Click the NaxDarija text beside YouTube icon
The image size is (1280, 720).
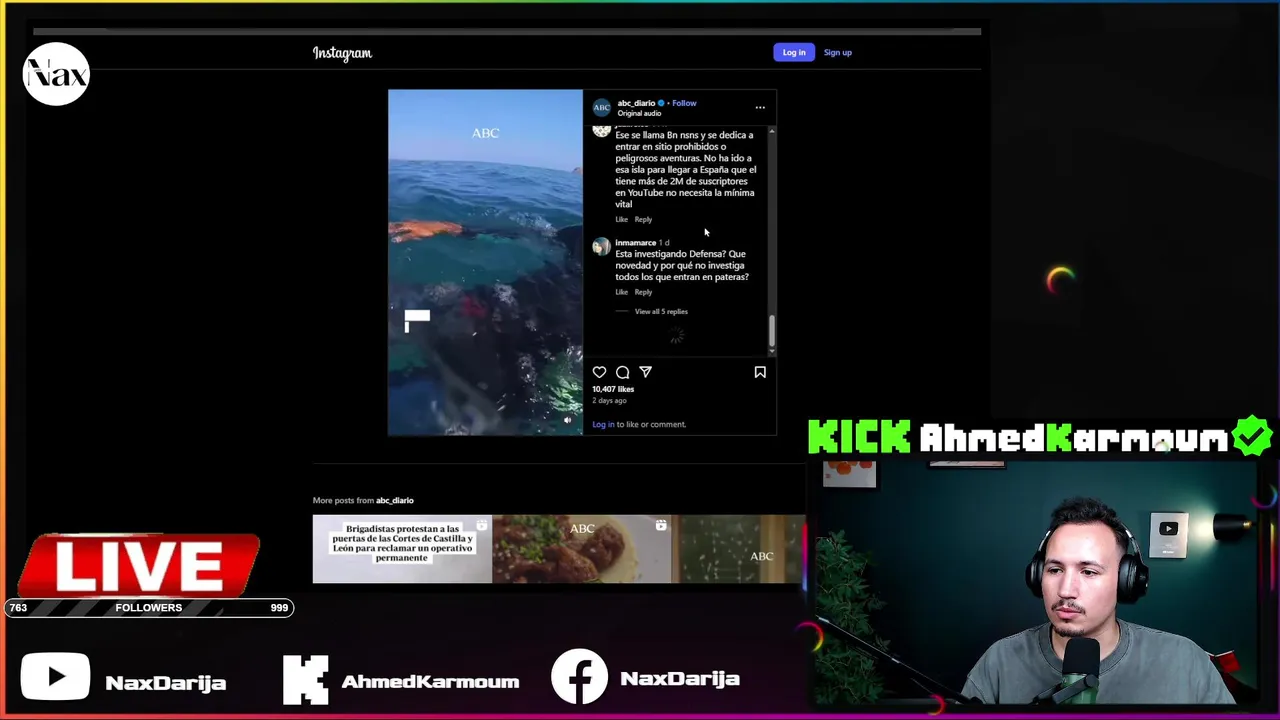[x=165, y=683]
